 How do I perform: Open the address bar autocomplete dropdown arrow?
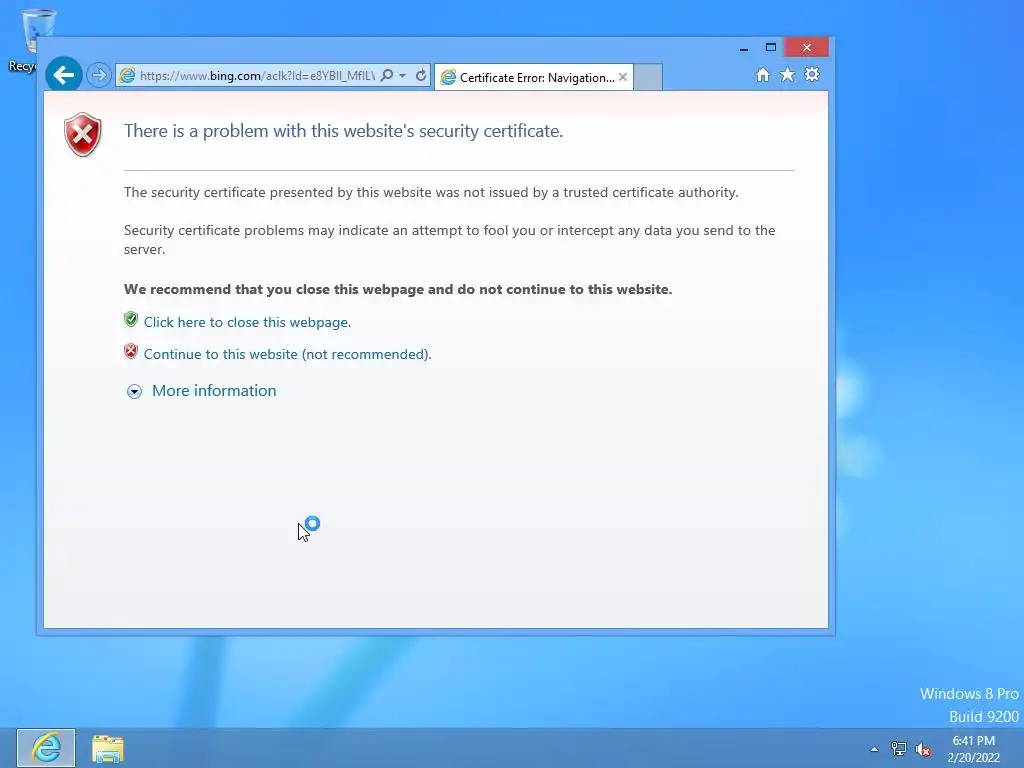[x=402, y=76]
